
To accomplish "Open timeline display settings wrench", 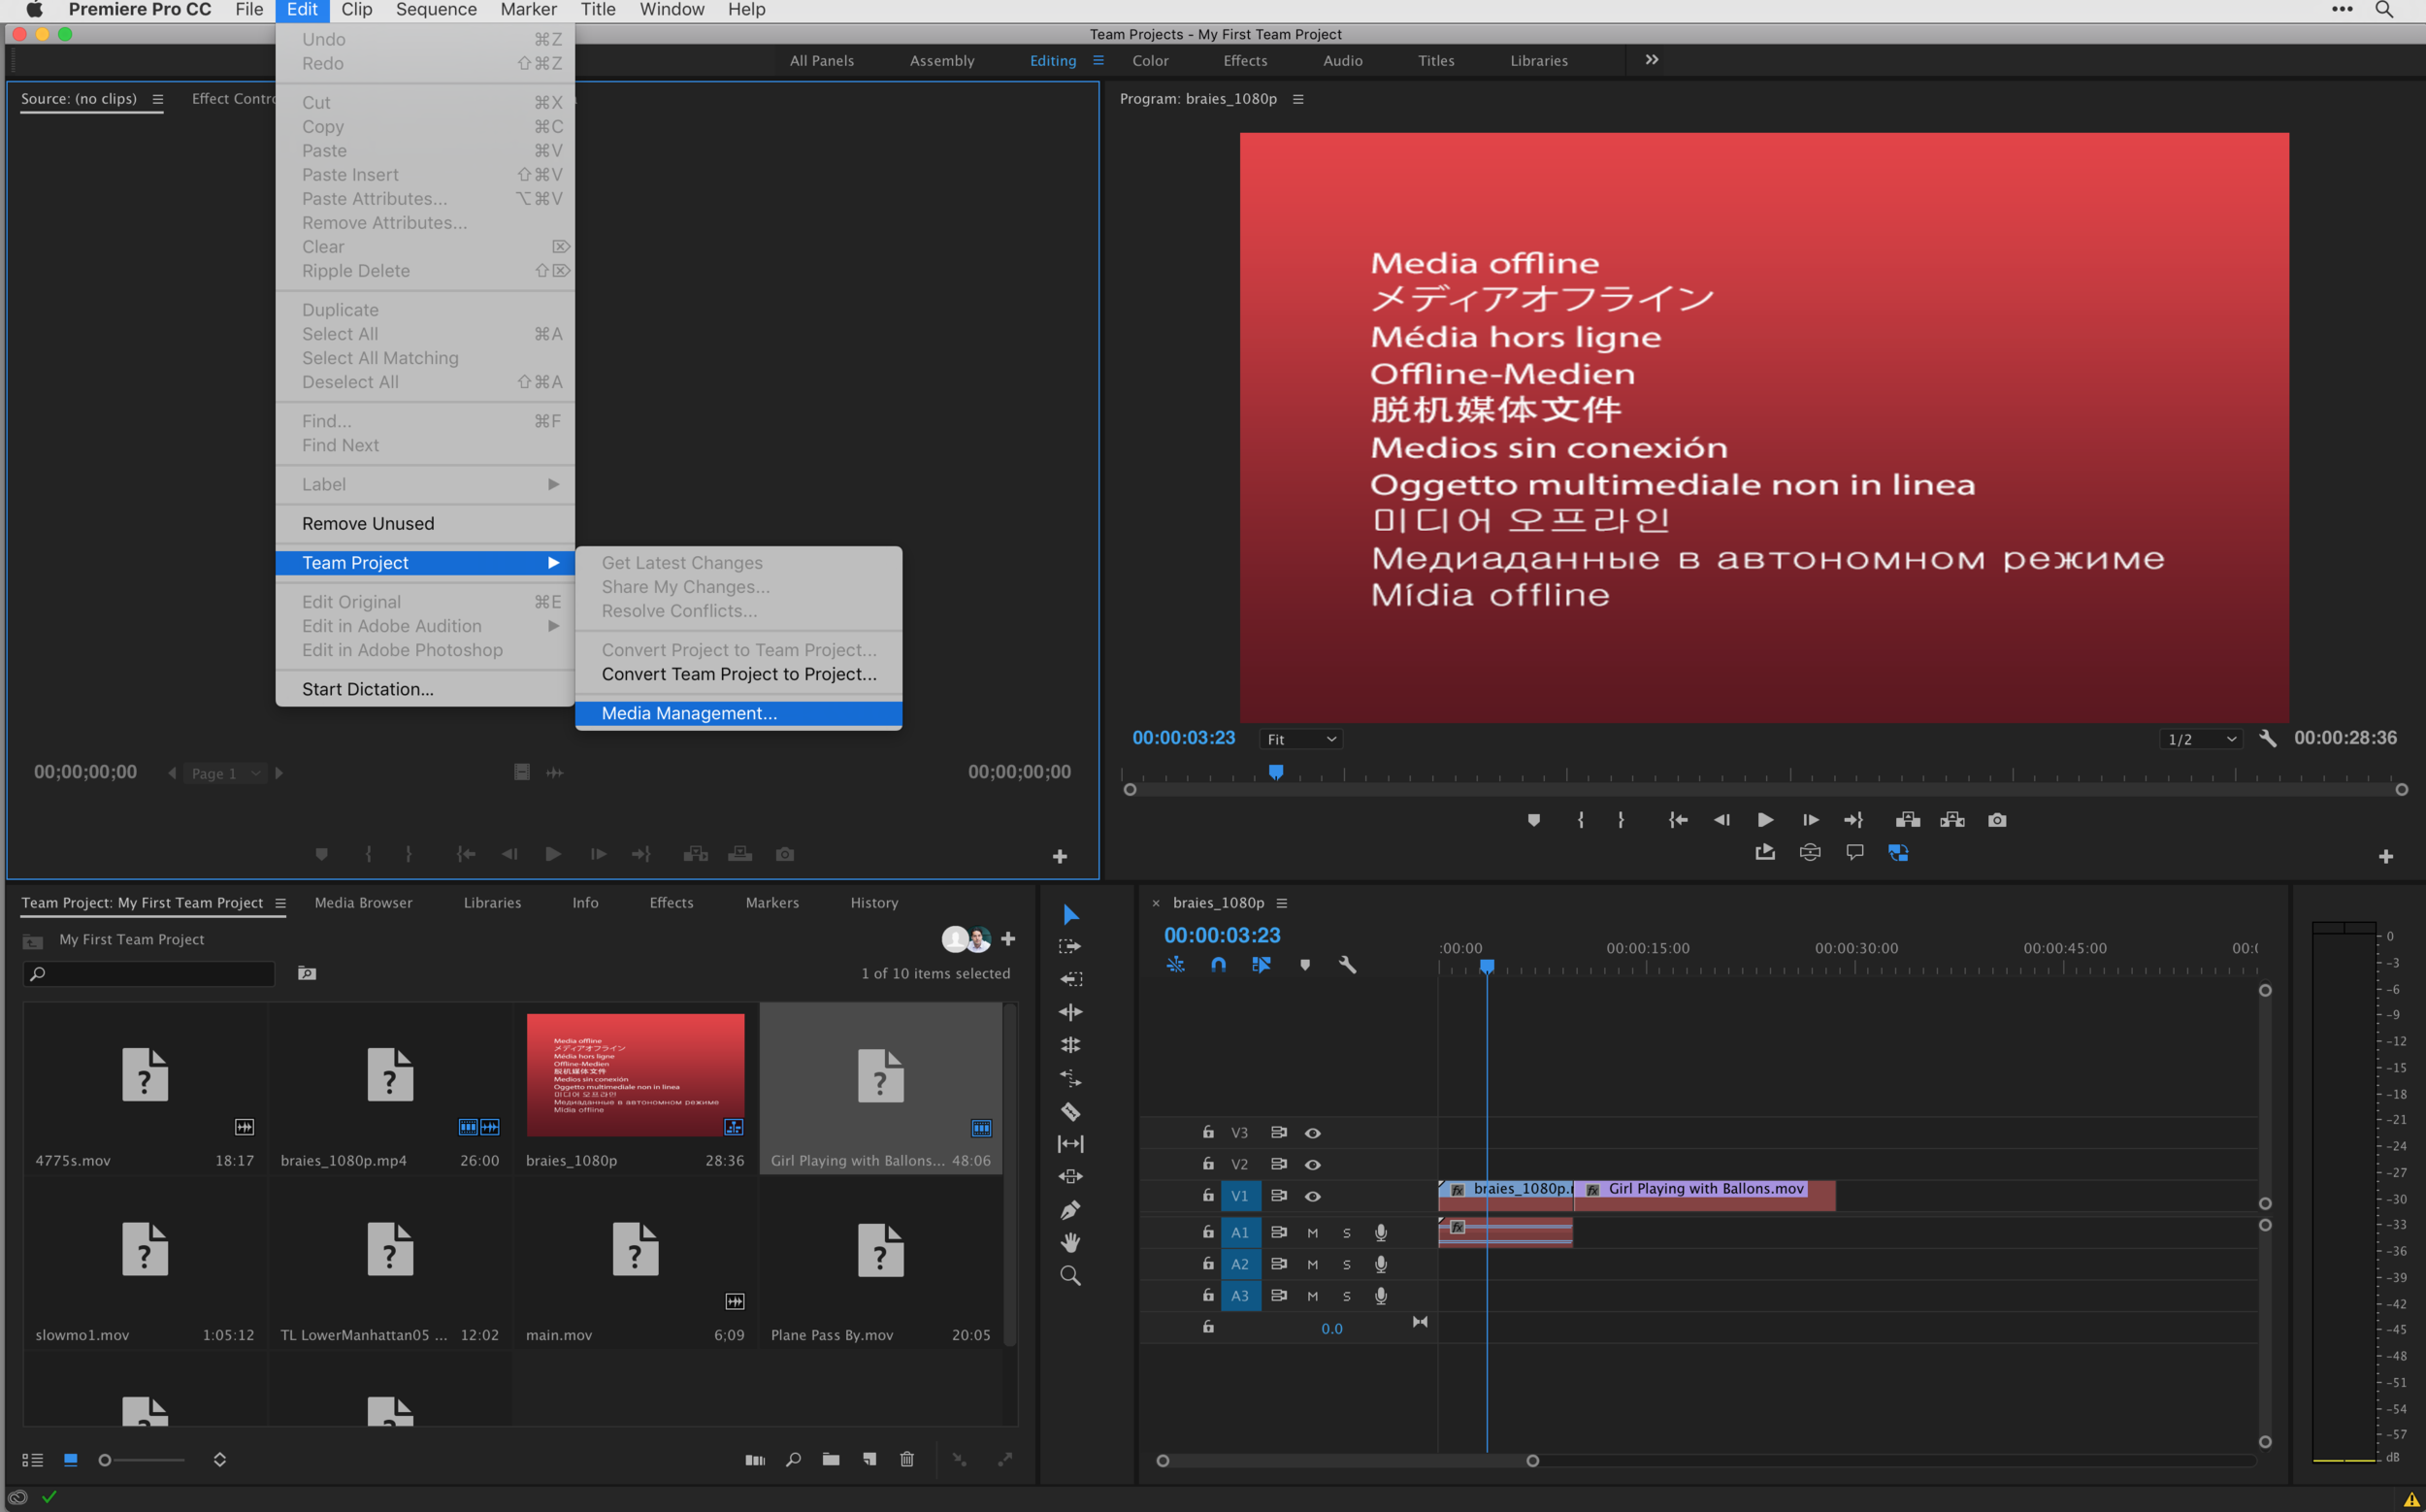I will point(1347,965).
